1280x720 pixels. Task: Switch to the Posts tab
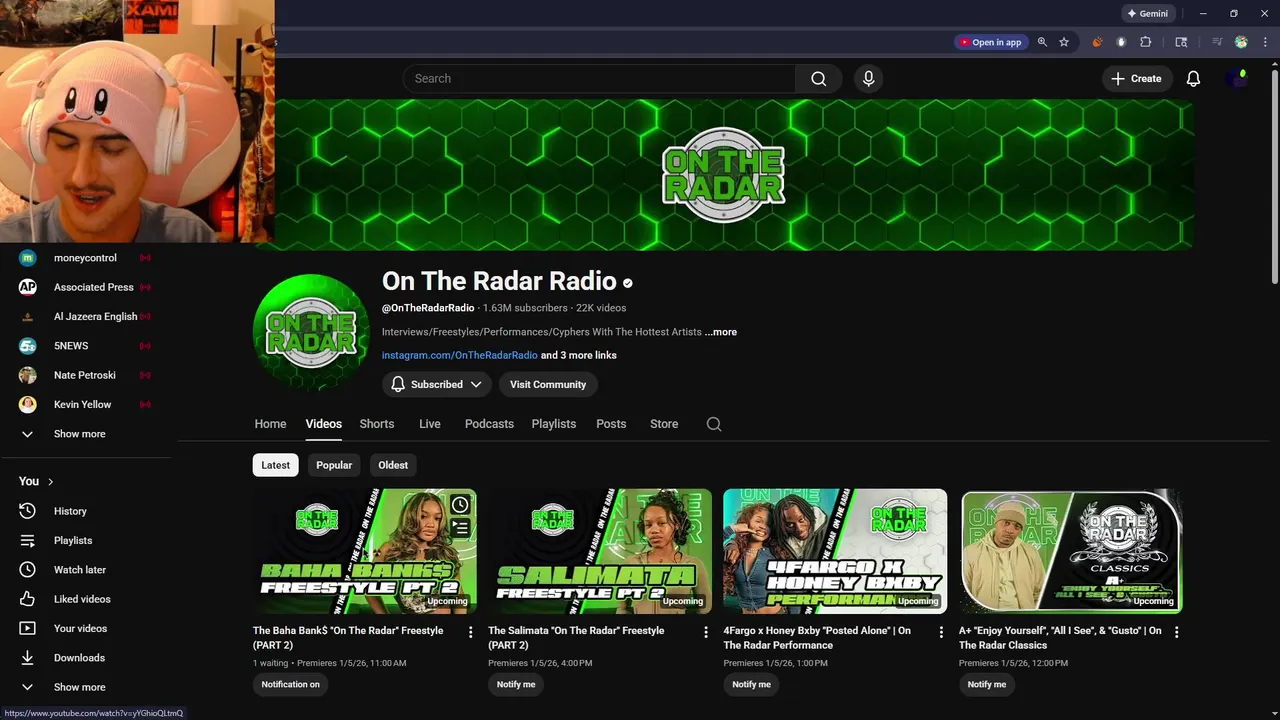coord(611,424)
